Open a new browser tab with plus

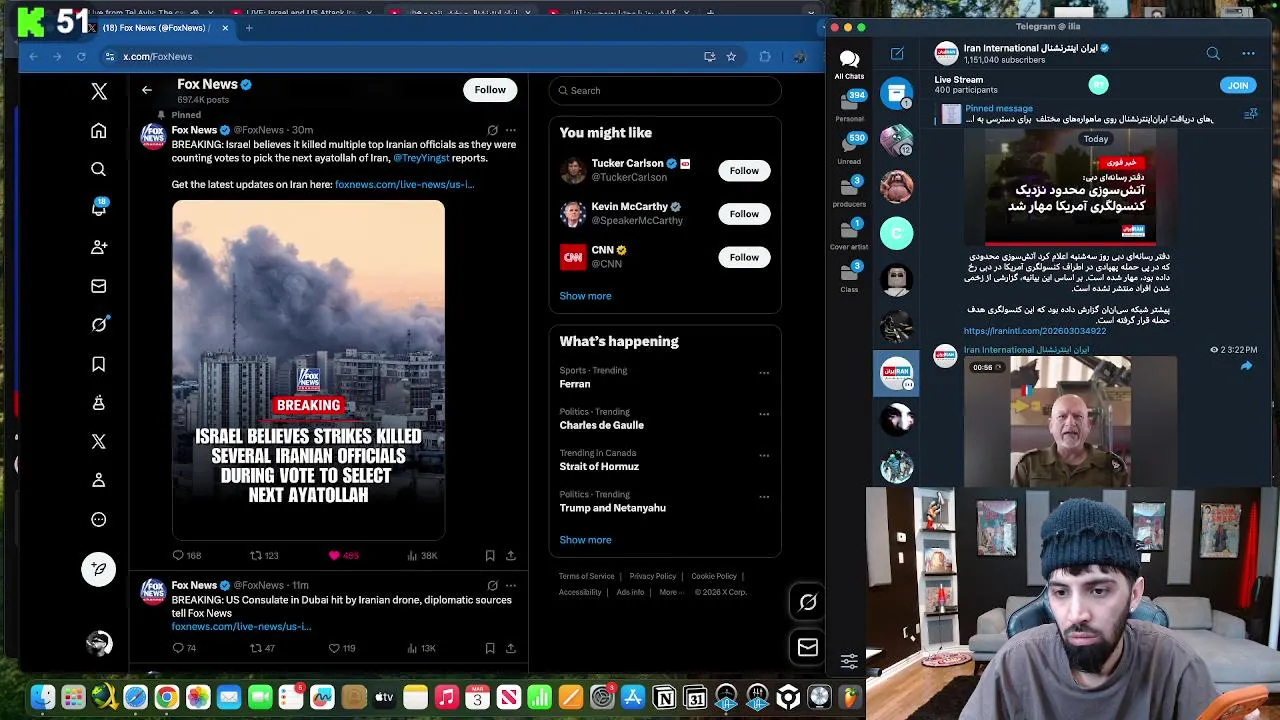tap(249, 28)
